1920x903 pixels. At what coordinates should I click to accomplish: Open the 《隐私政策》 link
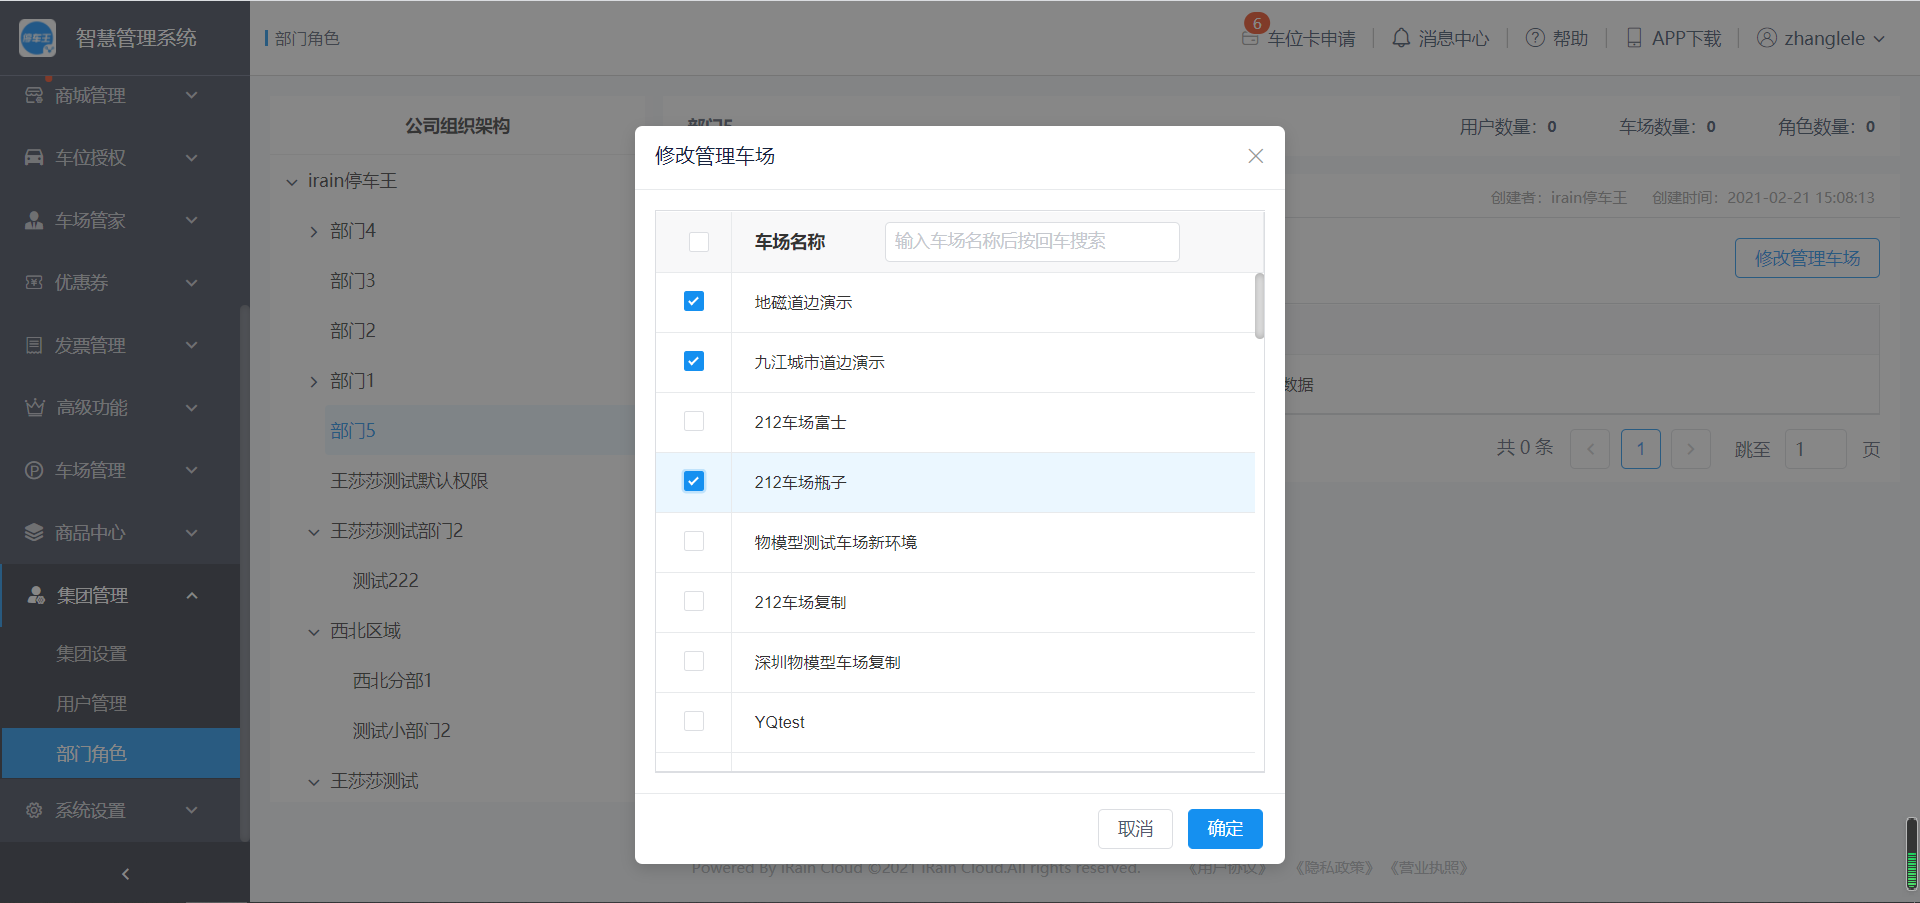point(1334,868)
